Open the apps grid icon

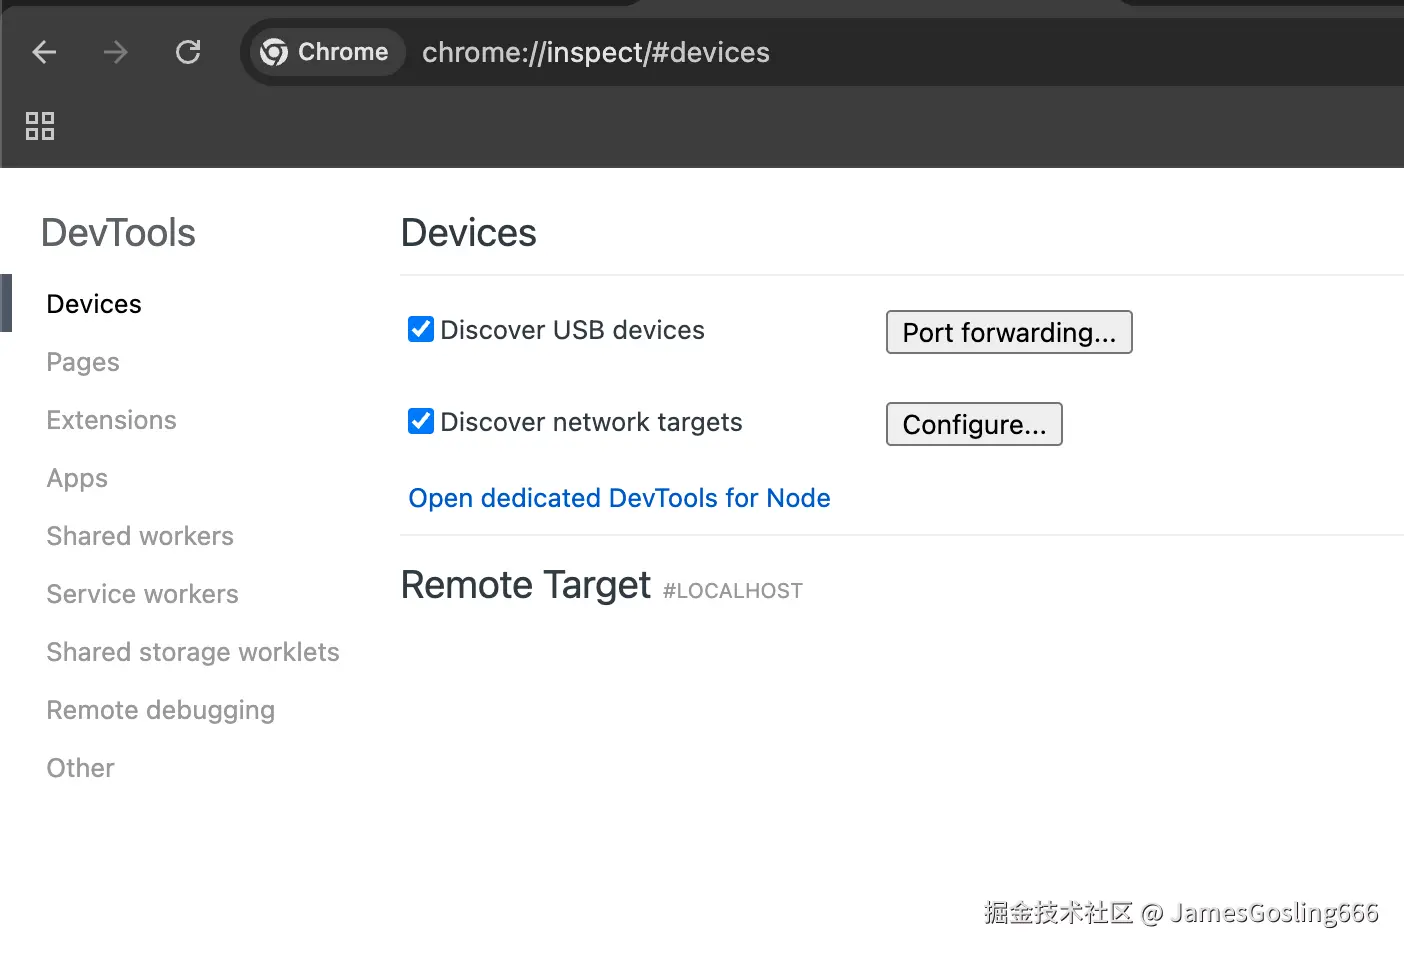40,126
